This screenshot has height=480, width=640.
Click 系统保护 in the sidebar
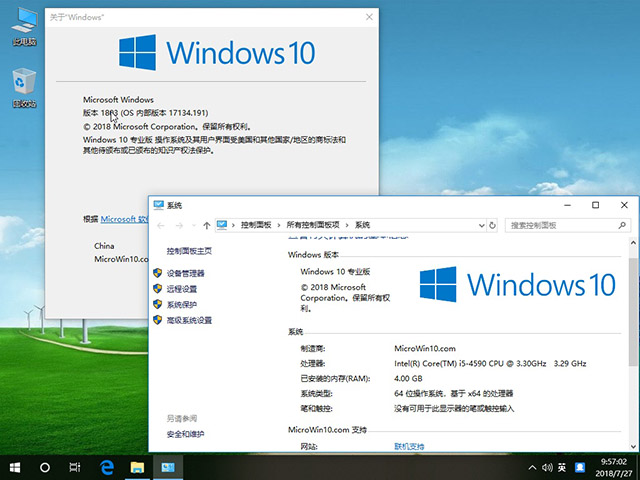pos(181,305)
